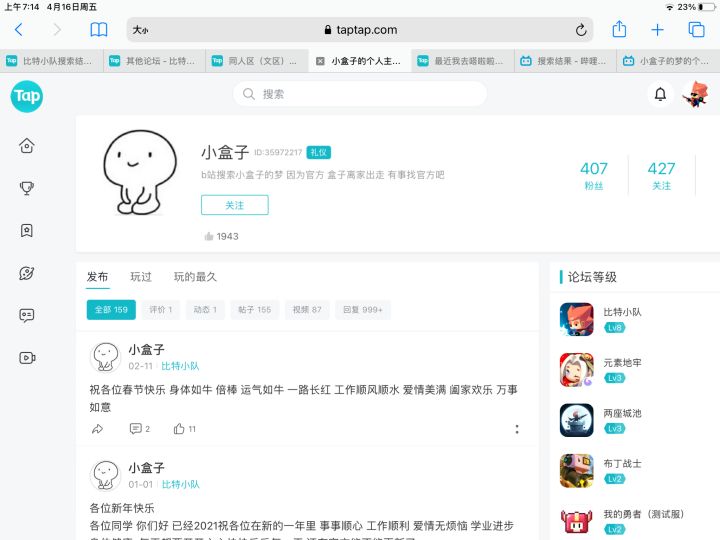Like the 02-11 post
720x540 pixels.
(185, 429)
